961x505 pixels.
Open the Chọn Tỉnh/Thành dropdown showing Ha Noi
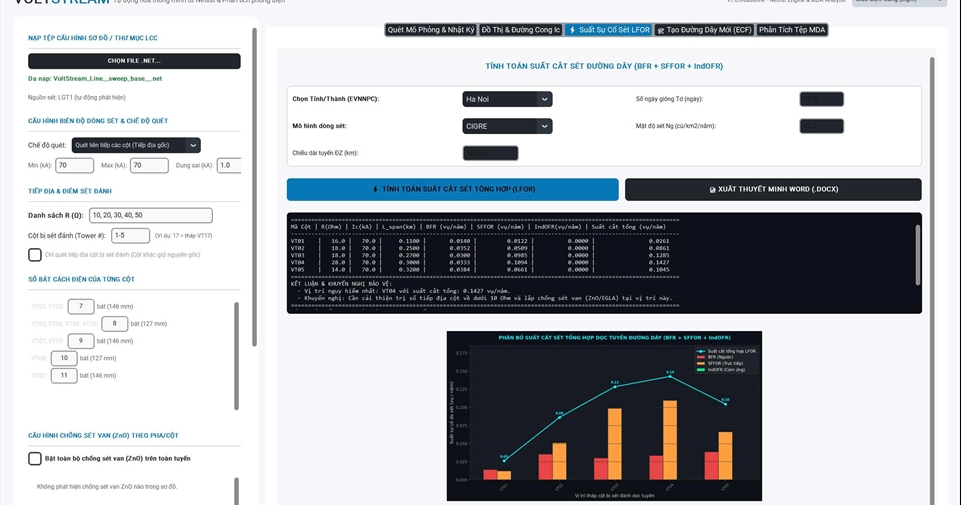[x=507, y=99]
